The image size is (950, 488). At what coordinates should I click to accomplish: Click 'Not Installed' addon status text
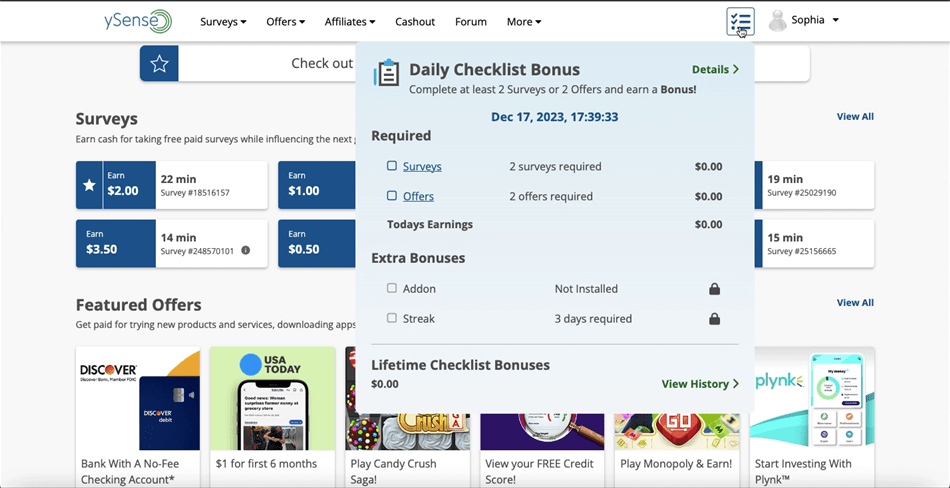pos(586,289)
